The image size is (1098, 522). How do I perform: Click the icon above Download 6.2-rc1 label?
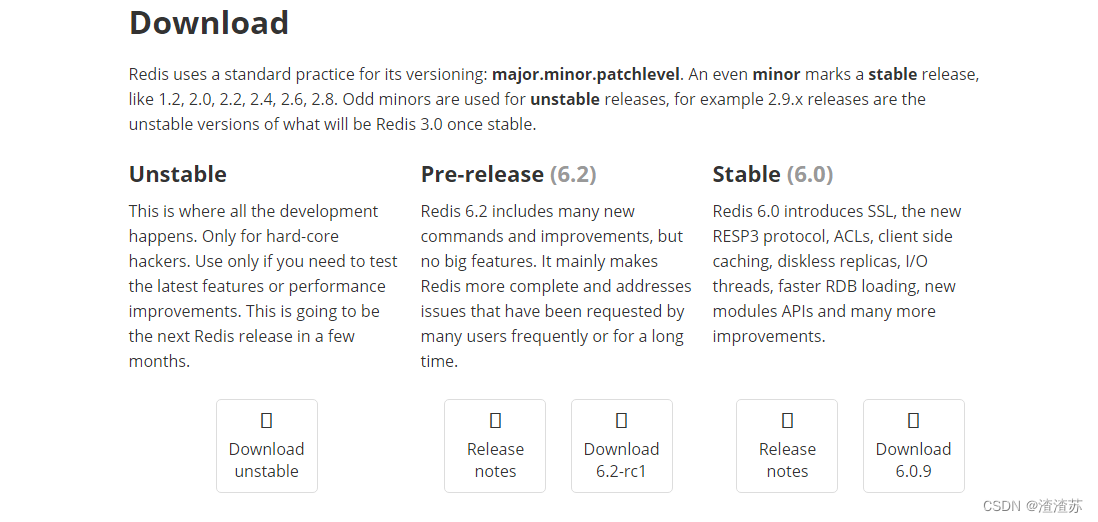(621, 420)
